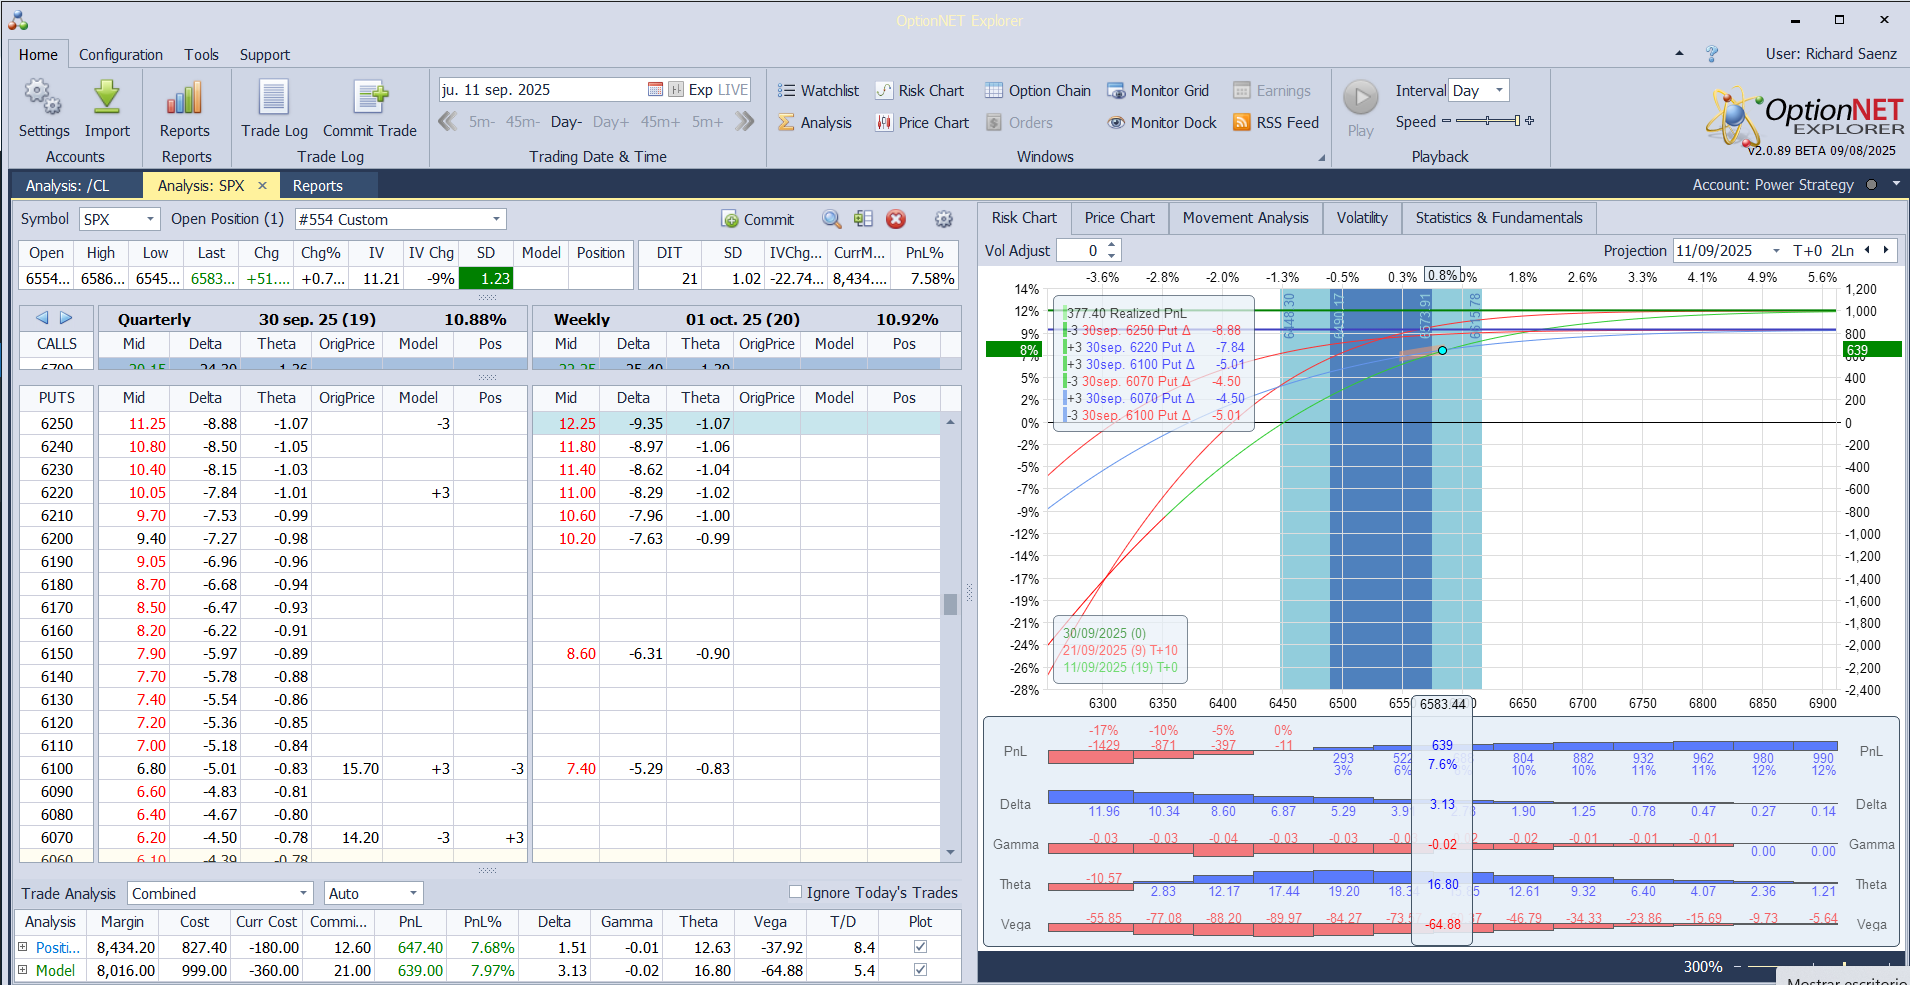Increase the Vol Adjust stepper
Viewport: 1910px width, 985px height.
coord(1112,245)
